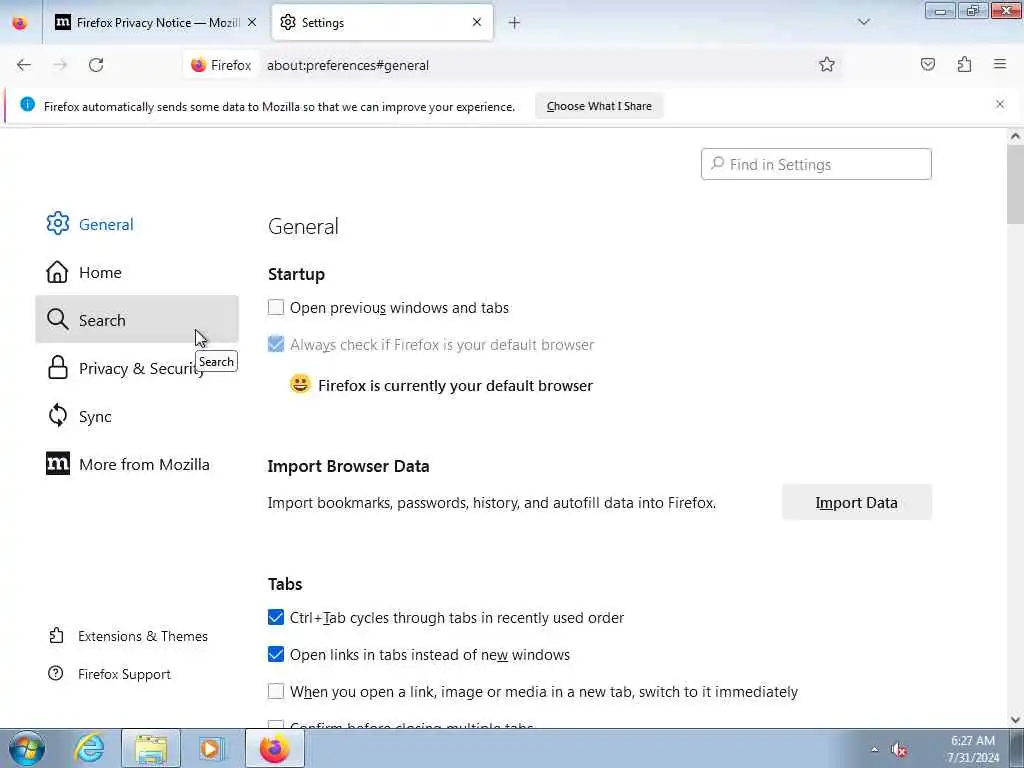Click the Sync arrows icon in sidebar
Image resolution: width=1024 pixels, height=768 pixels.
coord(57,415)
